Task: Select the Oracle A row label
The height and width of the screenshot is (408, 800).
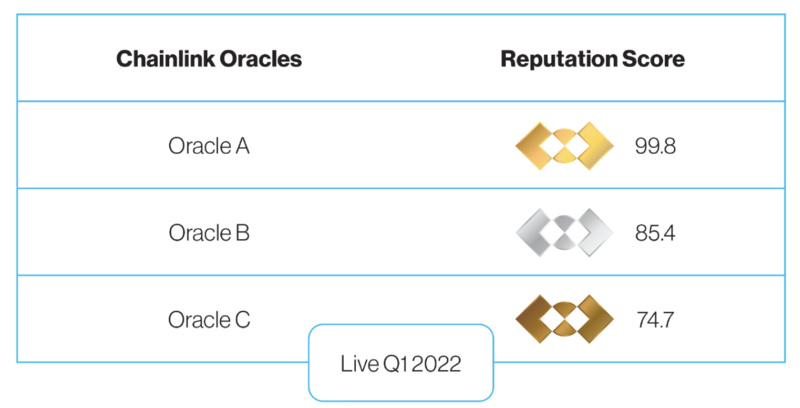Action: tap(209, 146)
